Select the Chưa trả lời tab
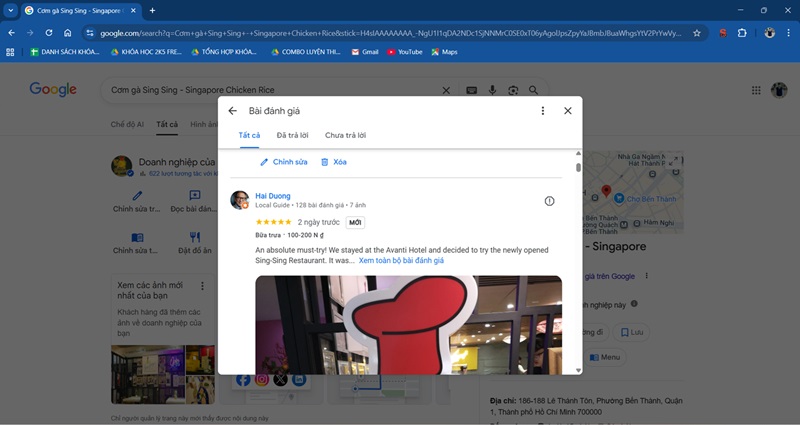This screenshot has height=425, width=800. click(345, 135)
